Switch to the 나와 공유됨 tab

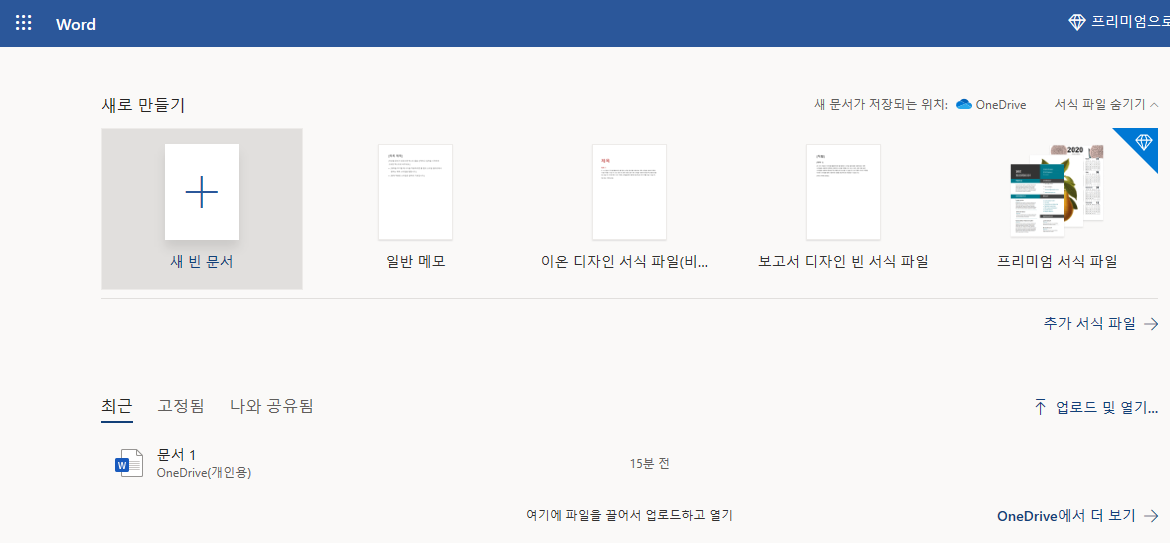pos(272,407)
